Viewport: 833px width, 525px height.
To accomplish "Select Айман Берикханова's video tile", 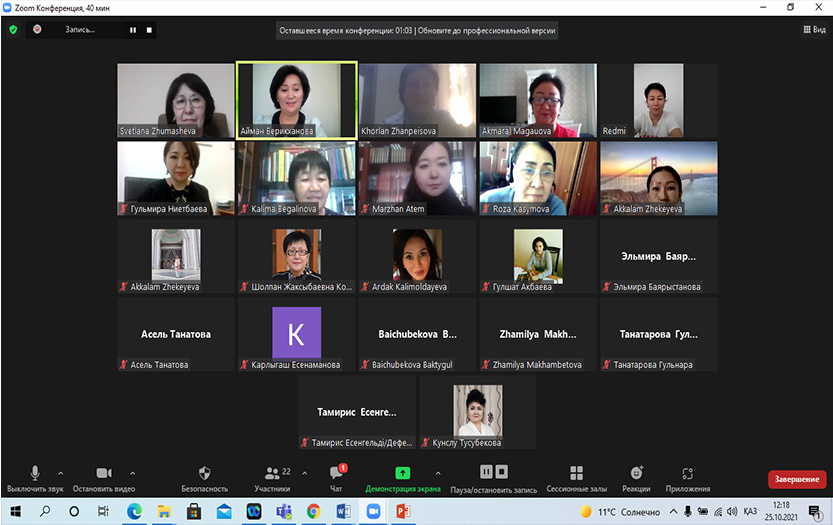I will [x=297, y=99].
